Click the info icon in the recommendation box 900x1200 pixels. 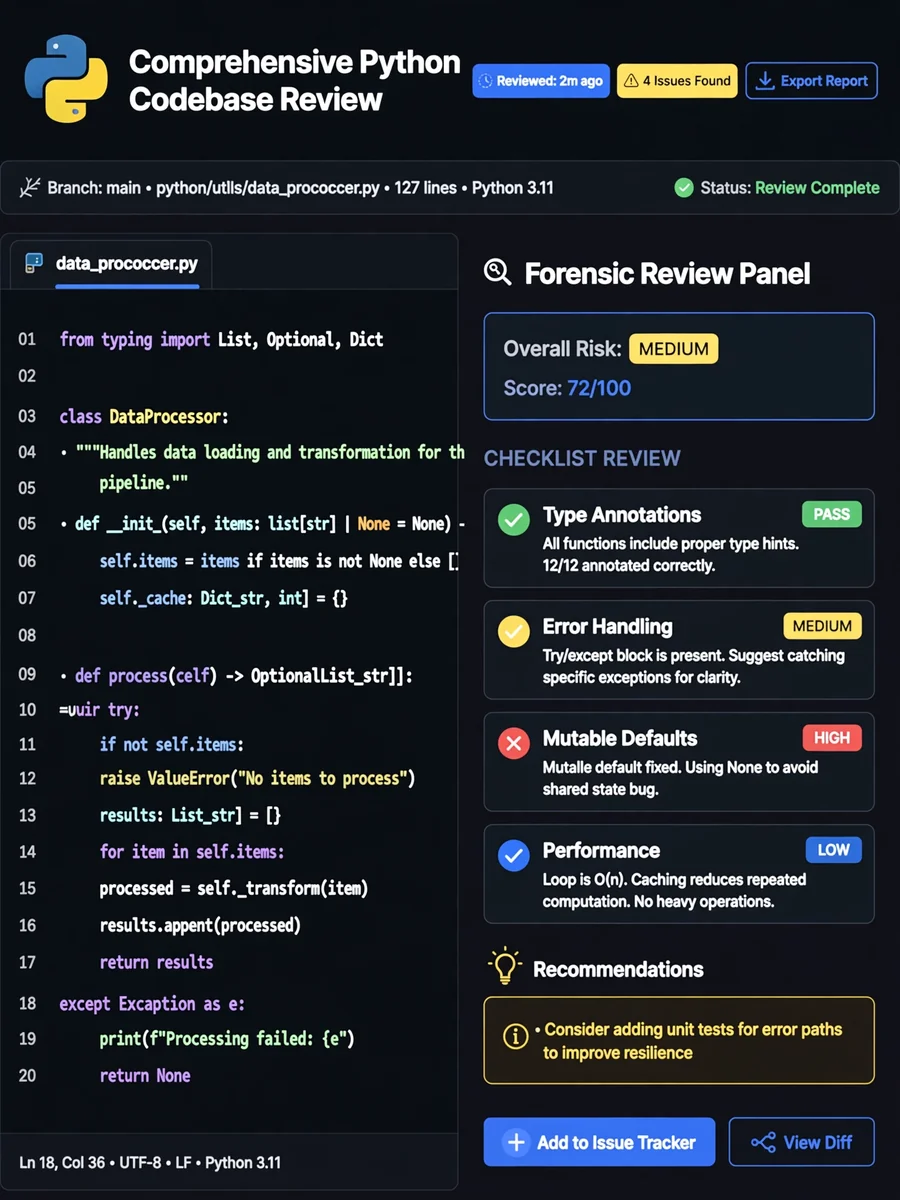516,1037
